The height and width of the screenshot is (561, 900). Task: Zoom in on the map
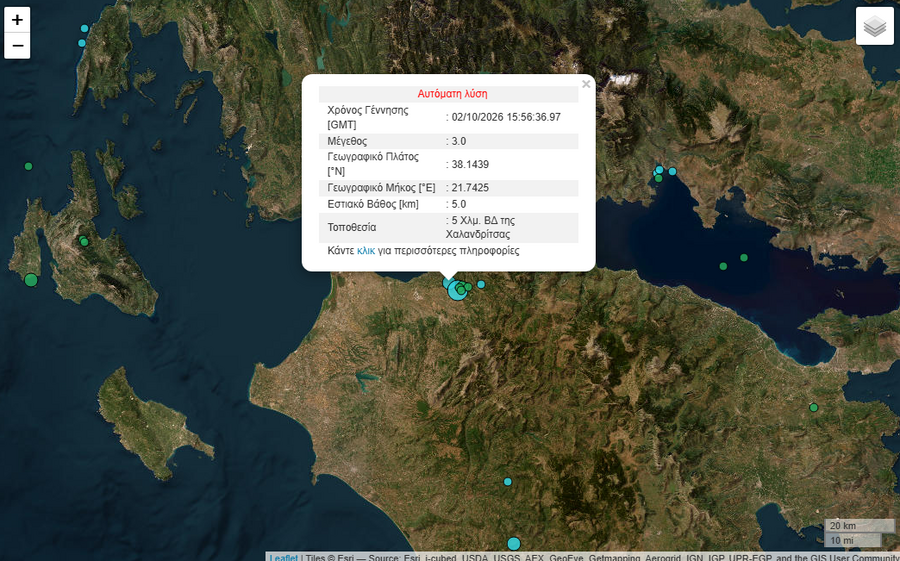coord(17,20)
